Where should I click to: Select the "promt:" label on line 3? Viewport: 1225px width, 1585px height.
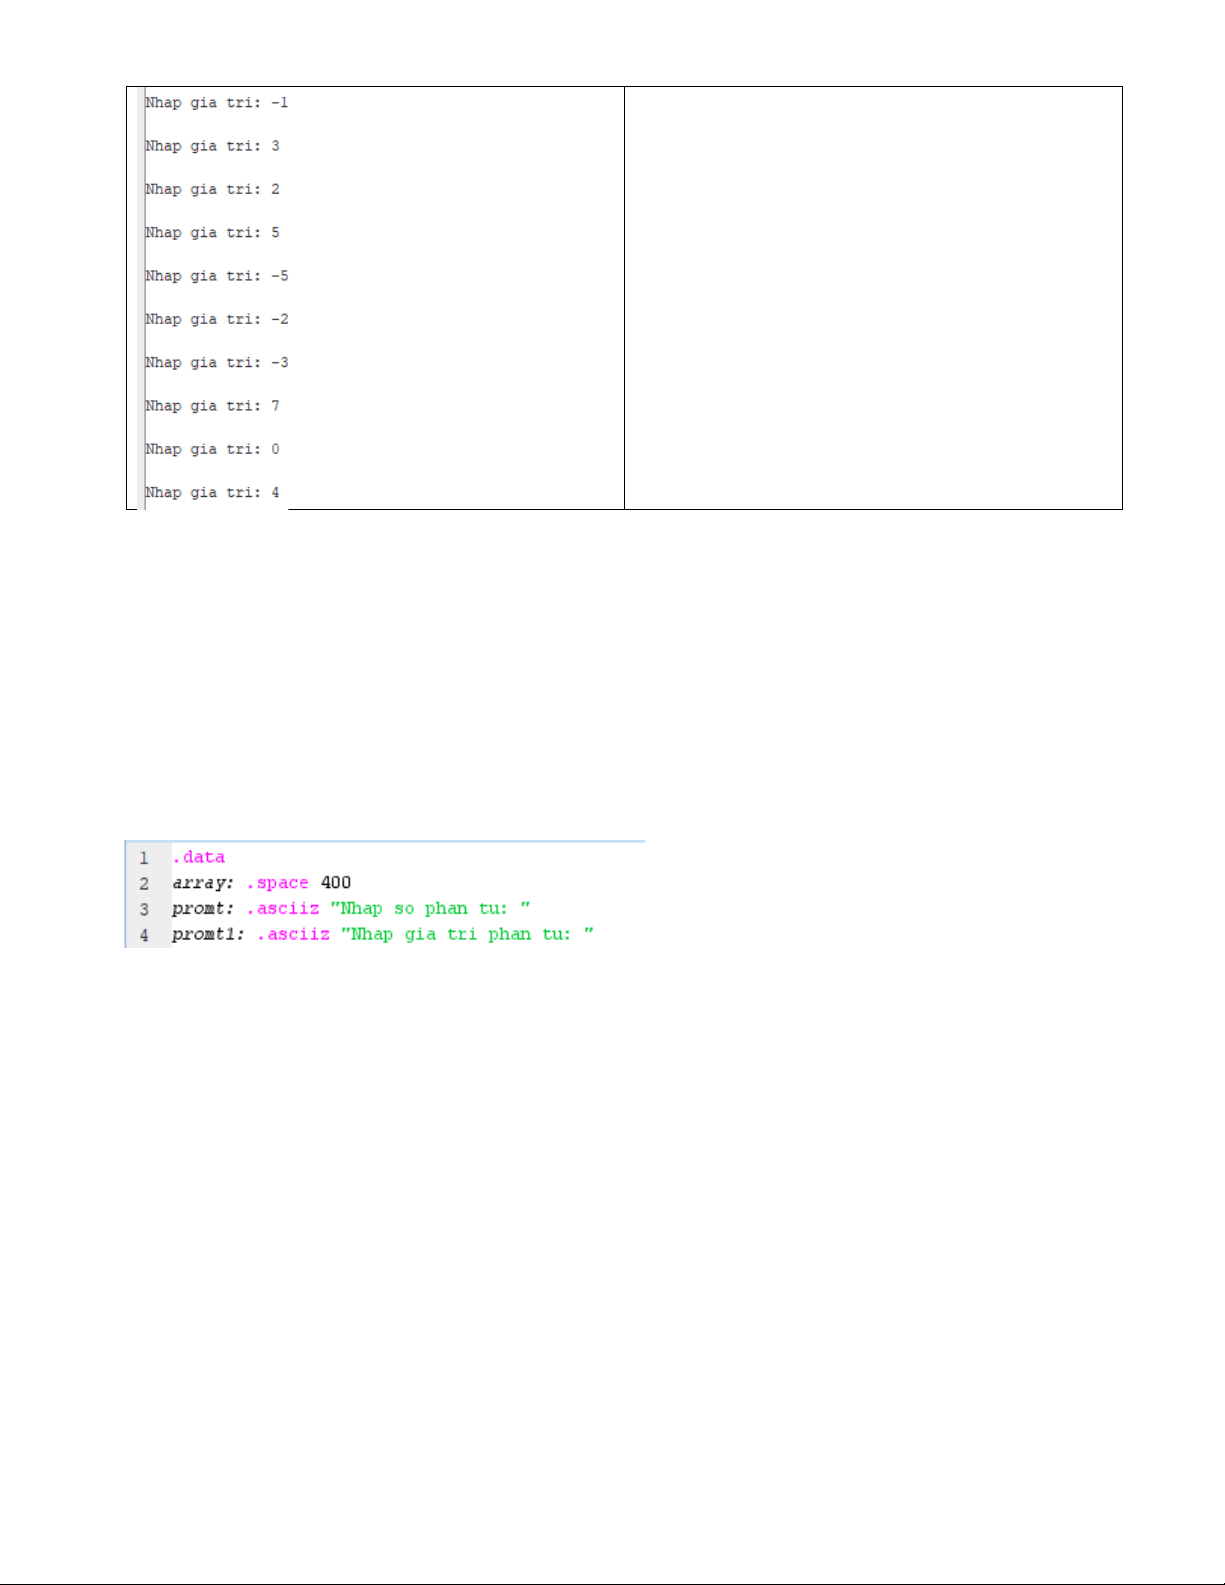[203, 909]
